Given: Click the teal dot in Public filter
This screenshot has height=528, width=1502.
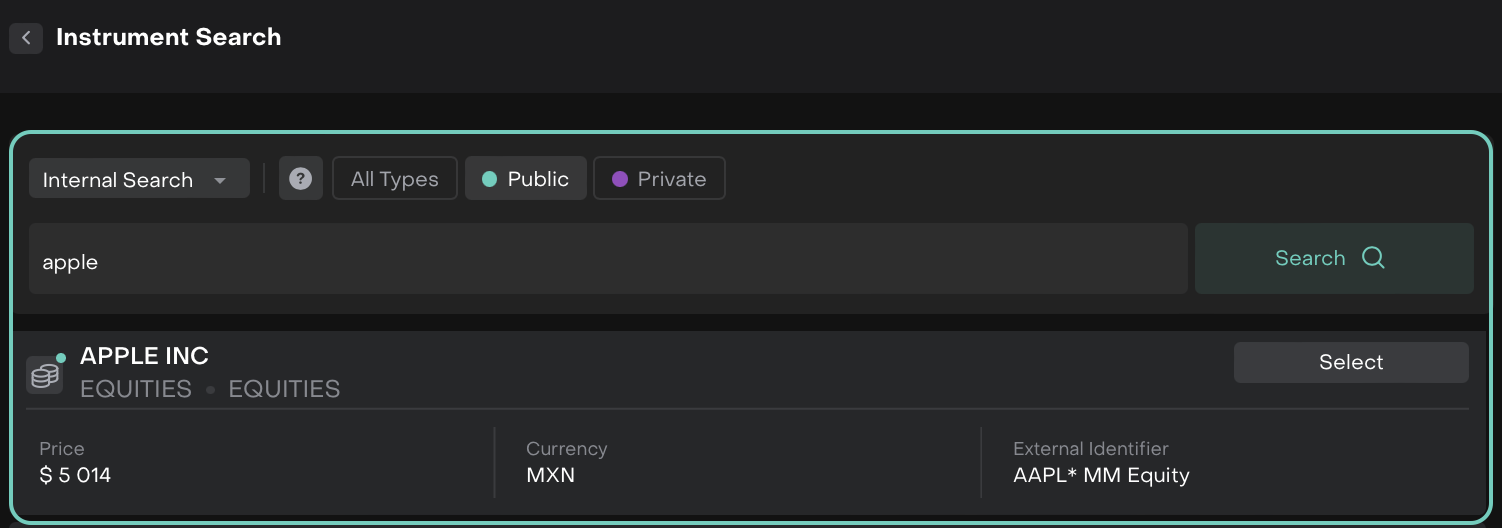Looking at the screenshot, I should pyautogui.click(x=489, y=179).
